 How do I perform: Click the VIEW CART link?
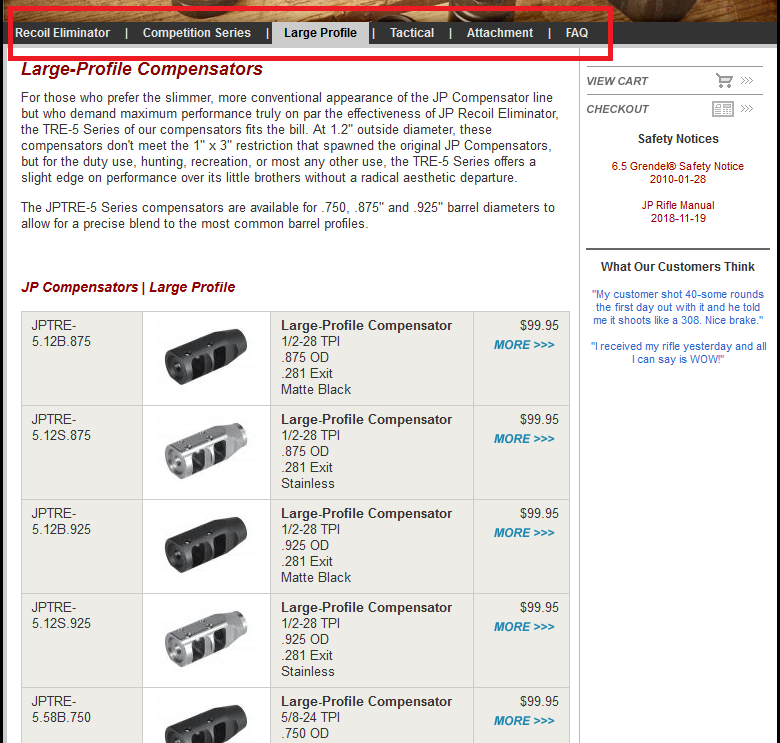[x=617, y=81]
